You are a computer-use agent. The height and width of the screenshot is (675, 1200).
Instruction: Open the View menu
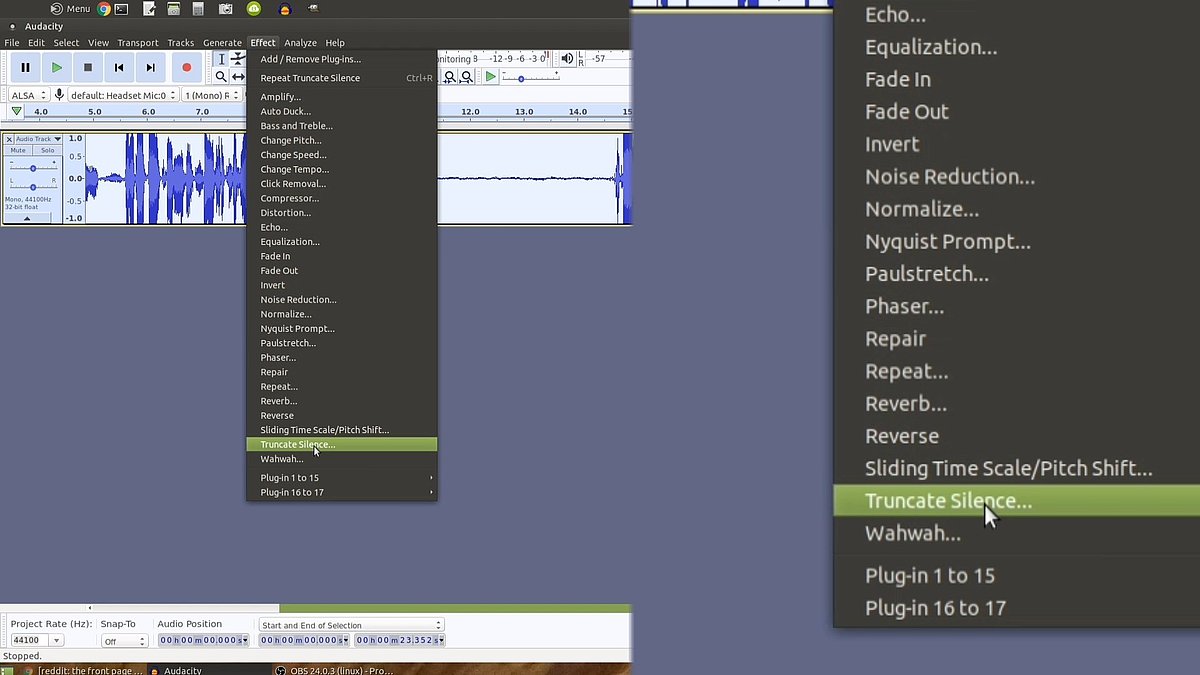pos(98,43)
